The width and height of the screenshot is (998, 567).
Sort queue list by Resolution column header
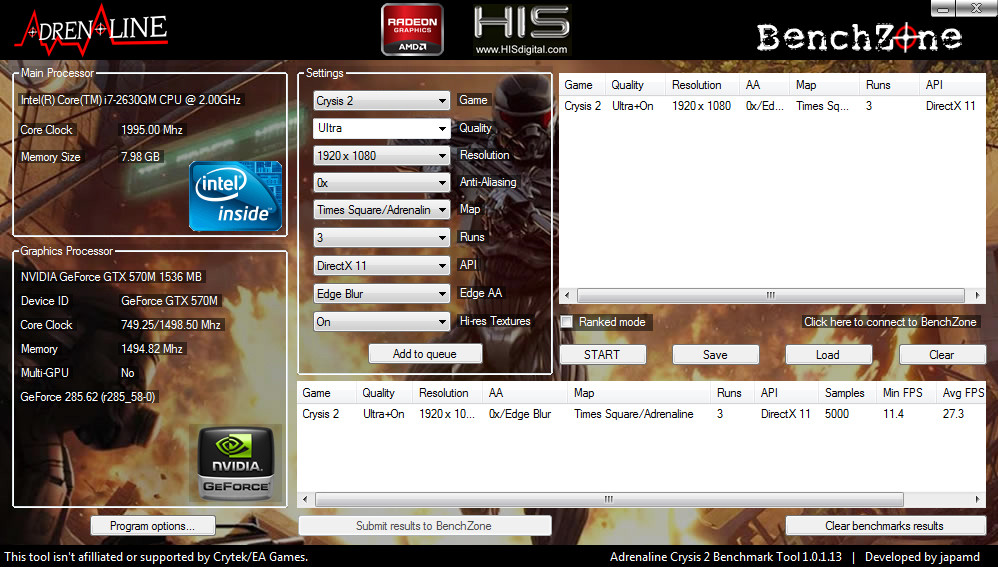(702, 85)
